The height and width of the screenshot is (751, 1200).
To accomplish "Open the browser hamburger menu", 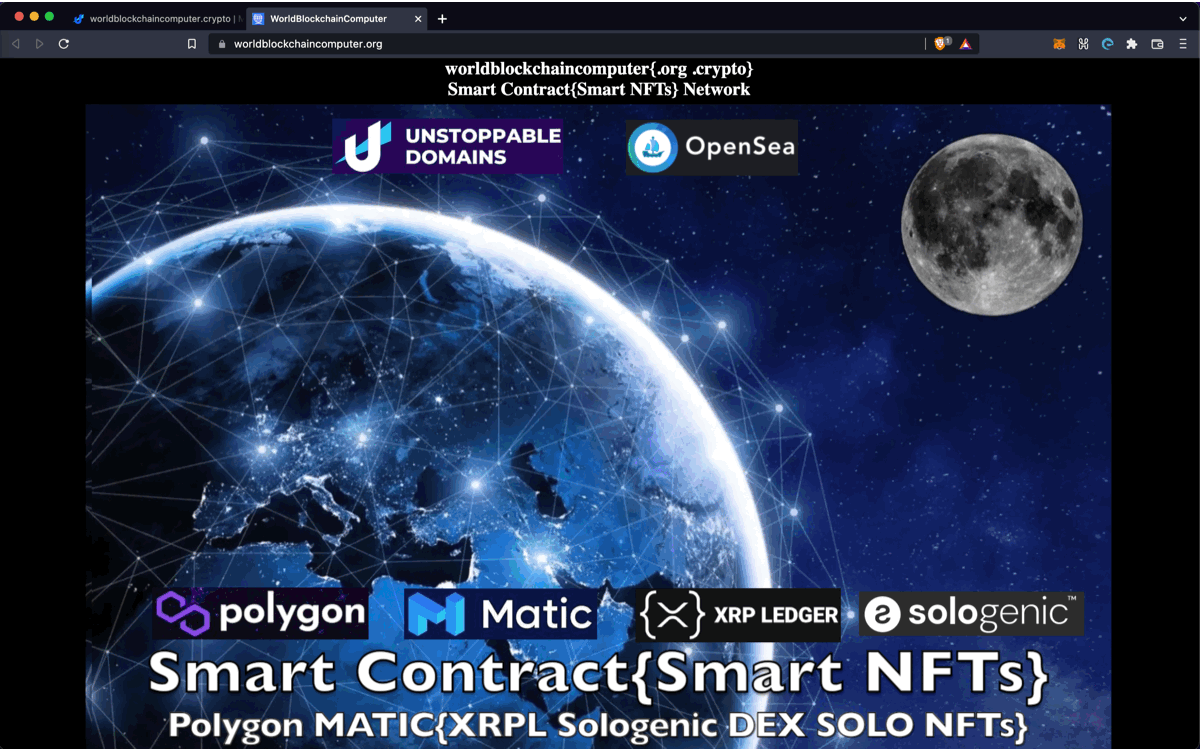I will (1182, 44).
